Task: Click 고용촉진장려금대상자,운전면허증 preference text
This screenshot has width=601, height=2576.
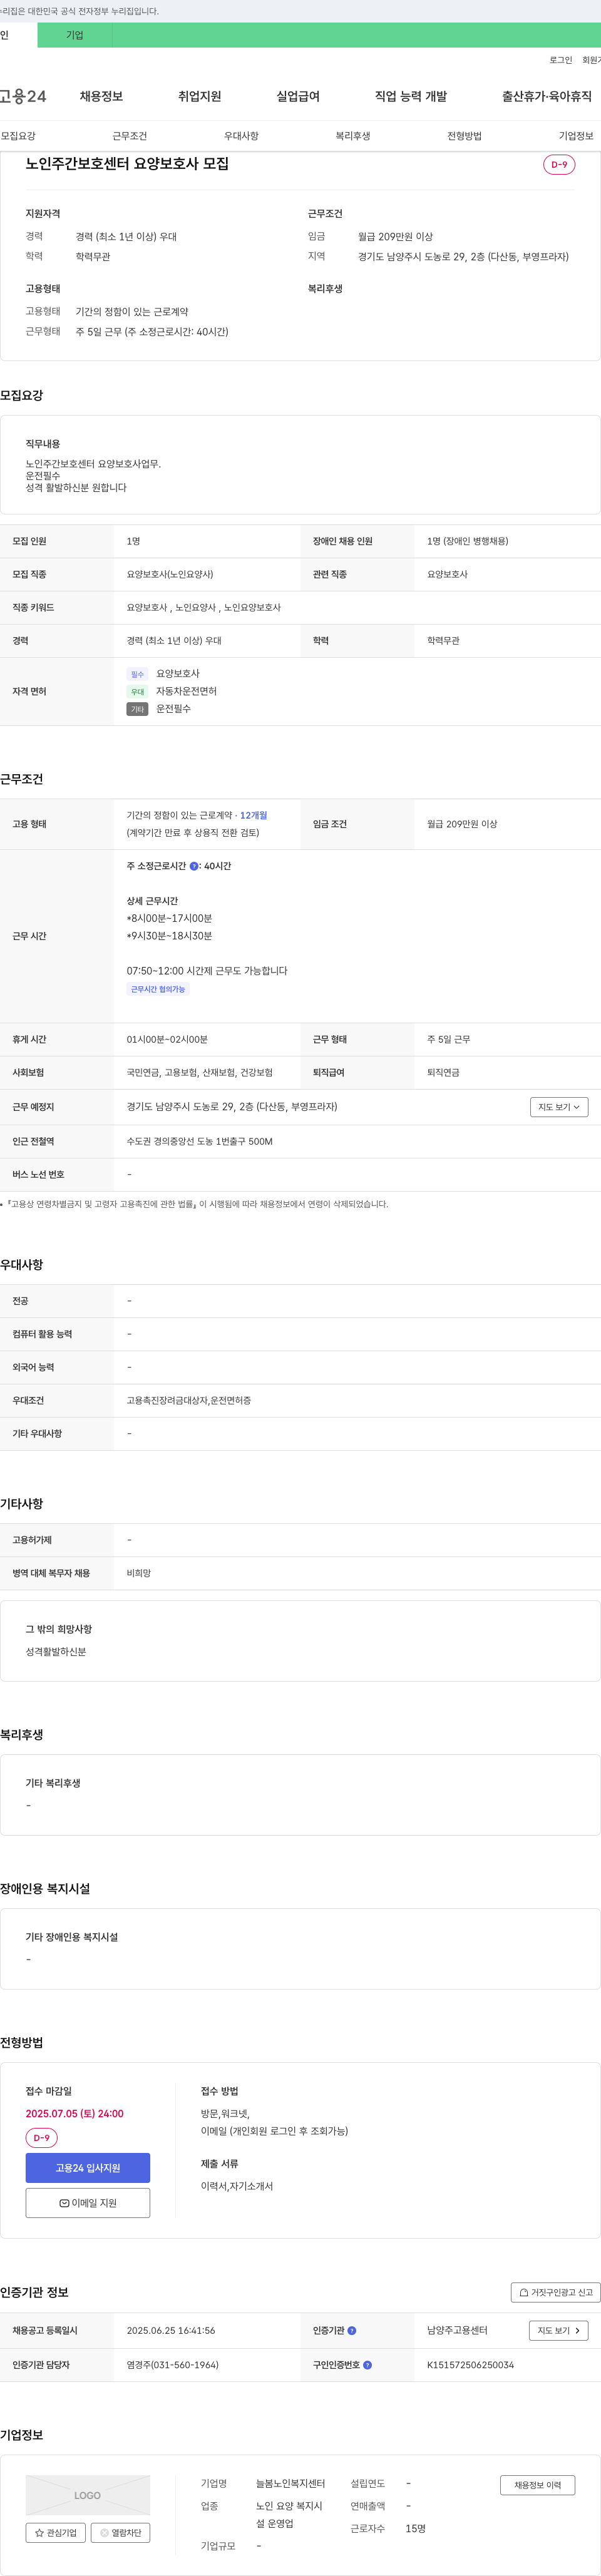Action: tap(189, 1400)
